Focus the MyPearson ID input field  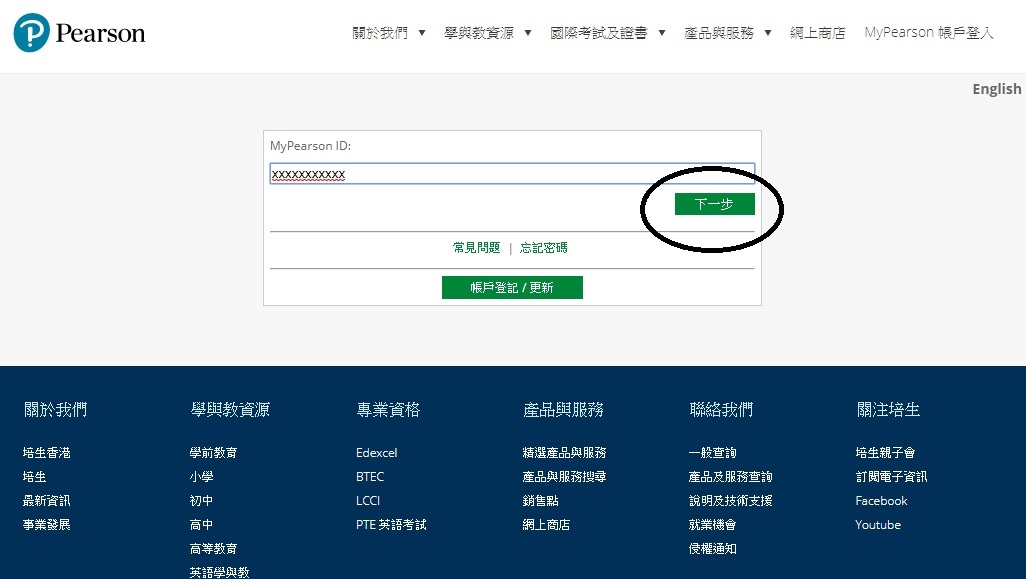(512, 174)
